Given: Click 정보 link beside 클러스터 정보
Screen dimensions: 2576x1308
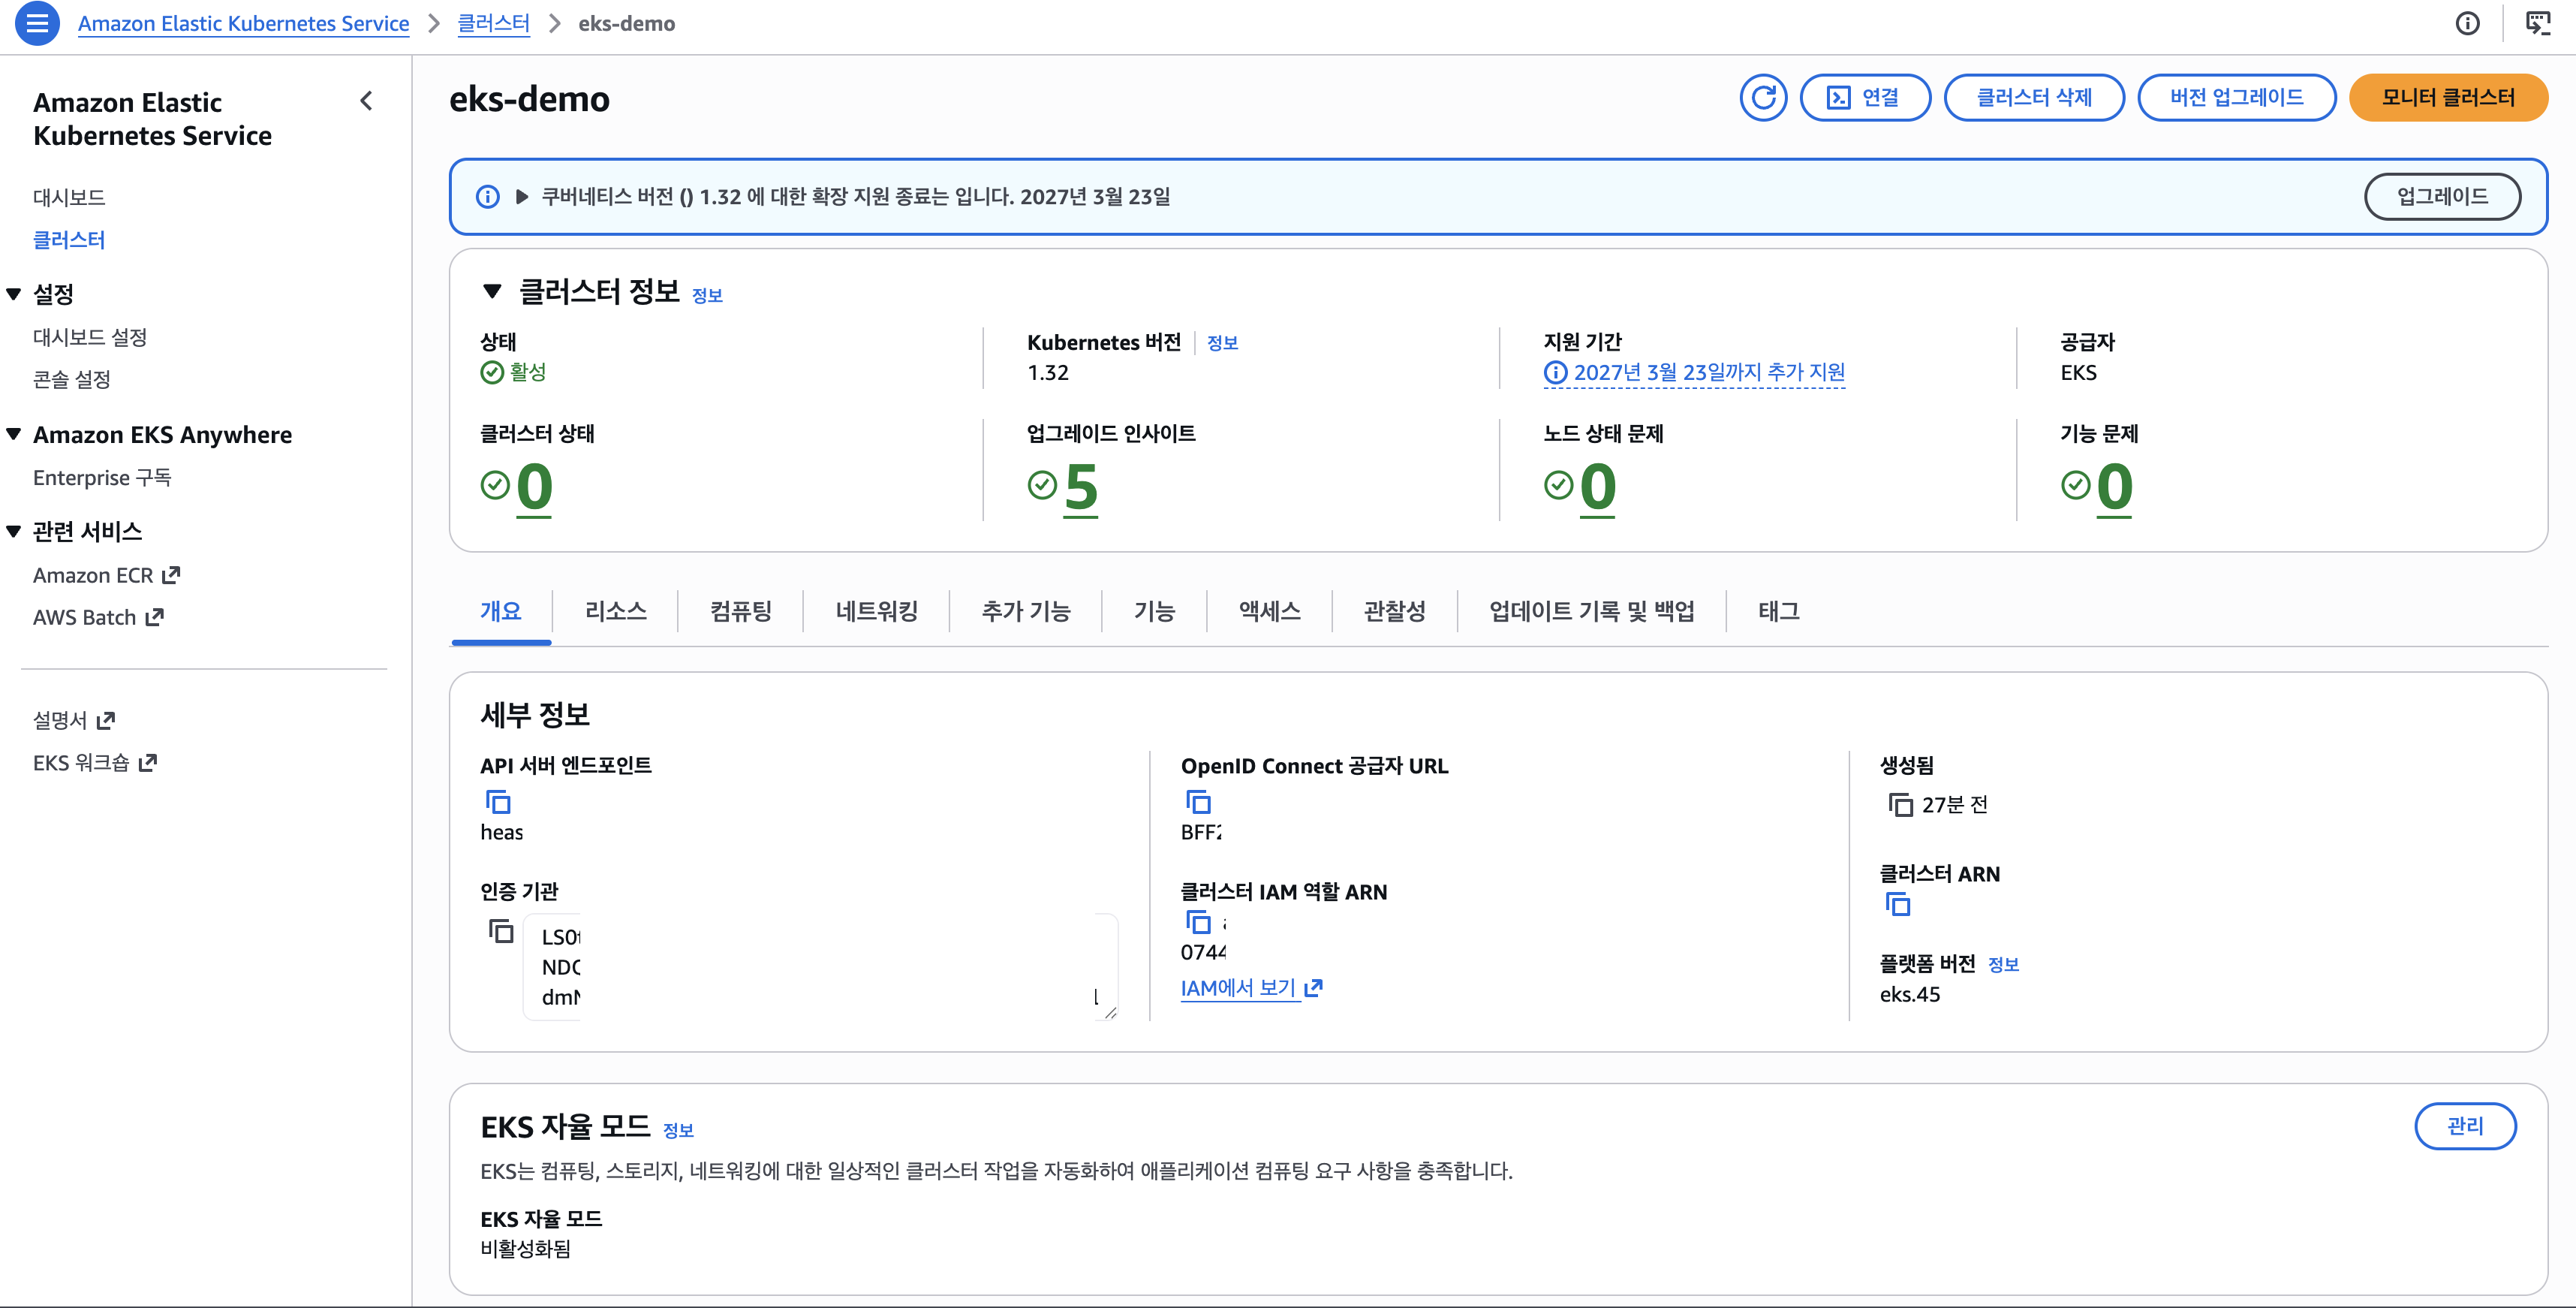Looking at the screenshot, I should pos(707,295).
